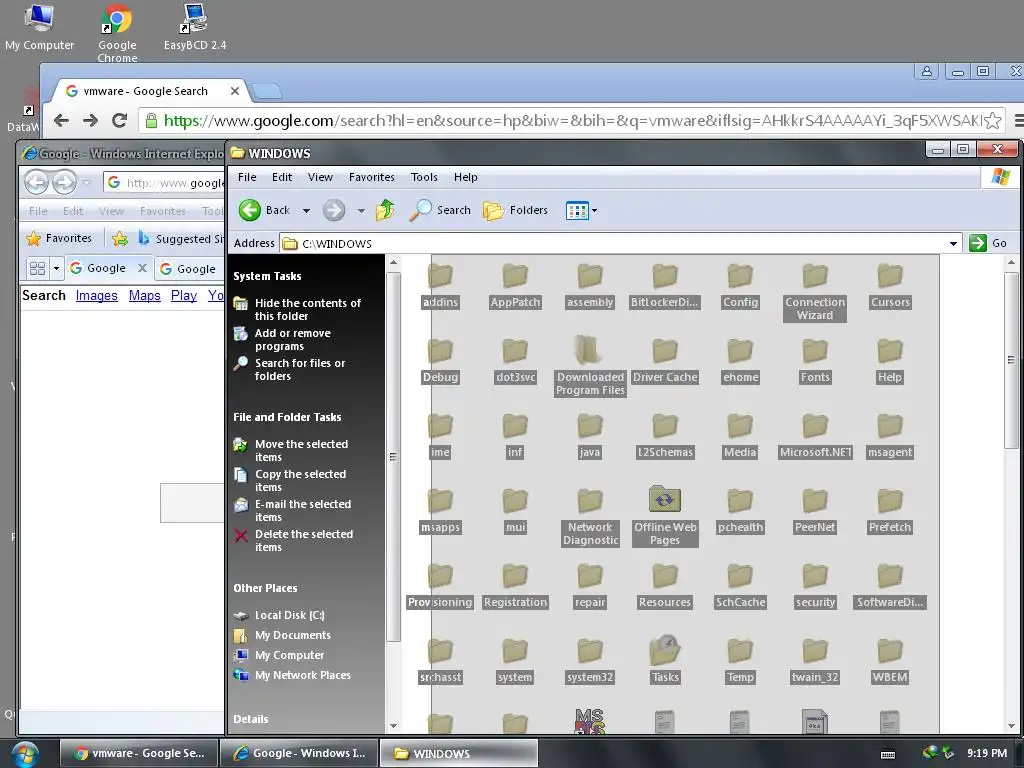Click Chrome's reload button
The height and width of the screenshot is (768, 1024).
(120, 120)
